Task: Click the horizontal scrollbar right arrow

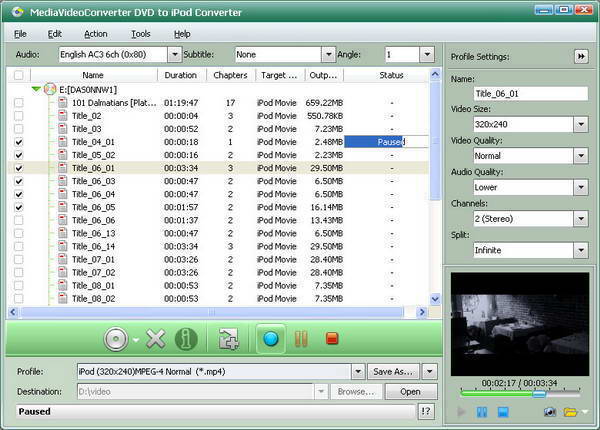Action: (x=422, y=312)
